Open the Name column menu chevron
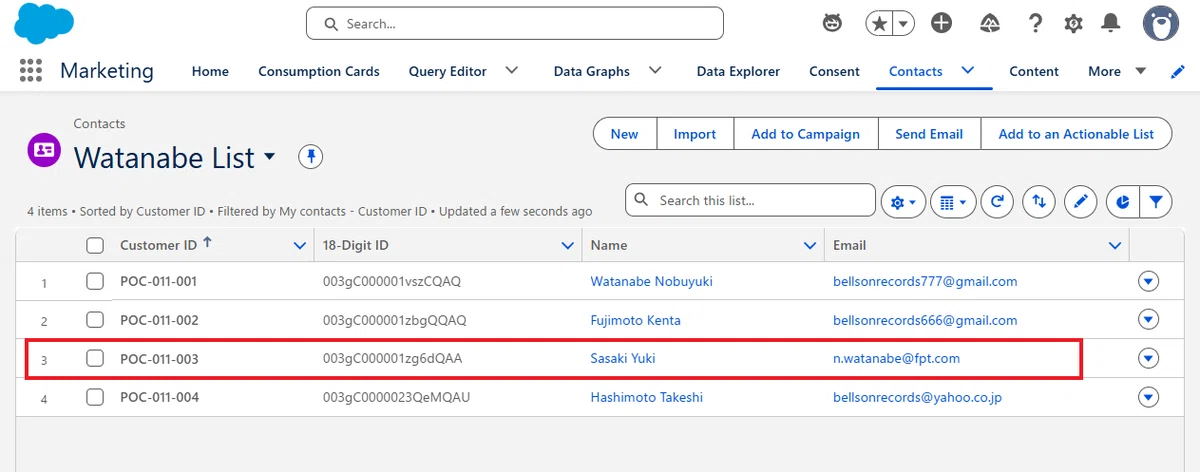This screenshot has width=1200, height=472. click(811, 245)
